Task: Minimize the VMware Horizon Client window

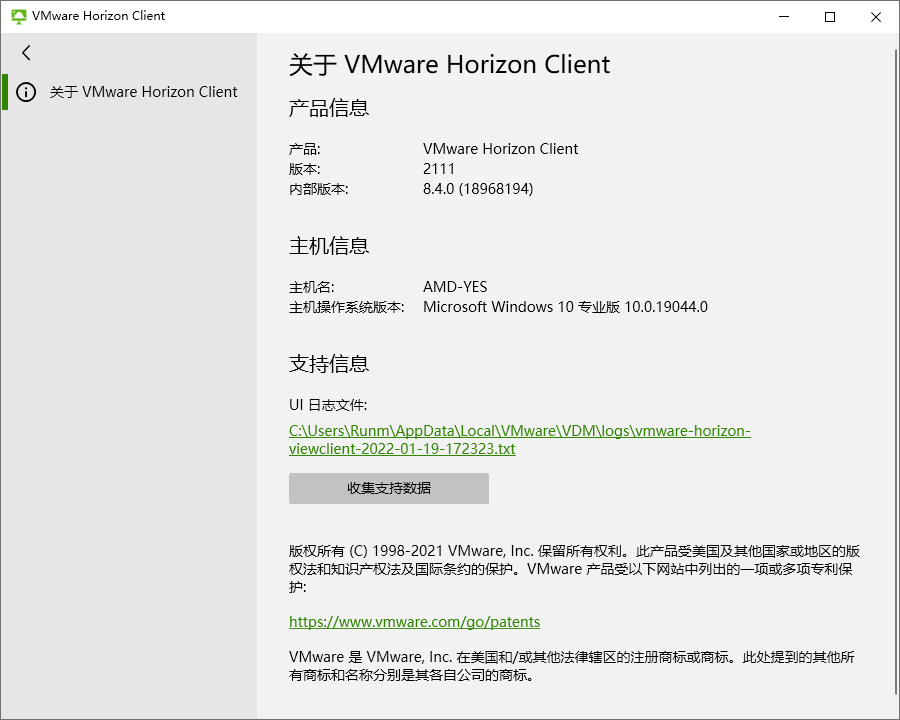Action: point(784,17)
